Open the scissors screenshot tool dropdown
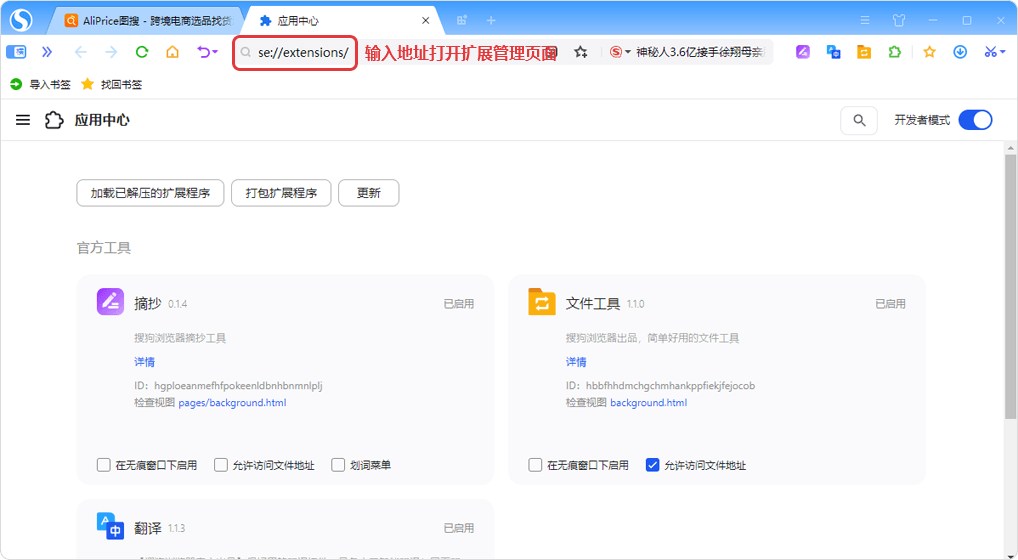 click(x=1002, y=52)
